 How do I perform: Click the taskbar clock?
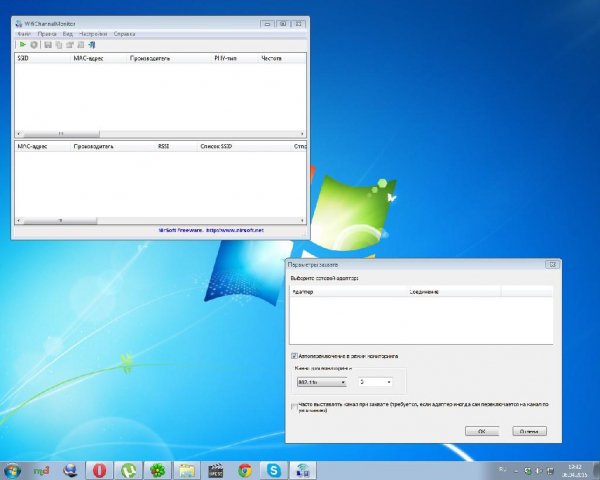(575, 471)
